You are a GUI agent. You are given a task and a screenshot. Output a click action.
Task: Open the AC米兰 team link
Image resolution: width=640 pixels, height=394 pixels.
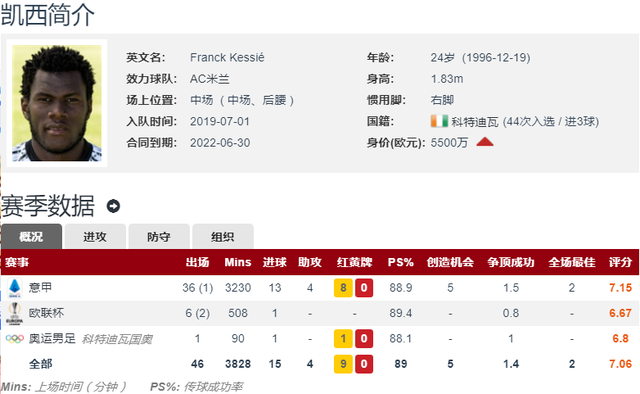click(210, 79)
